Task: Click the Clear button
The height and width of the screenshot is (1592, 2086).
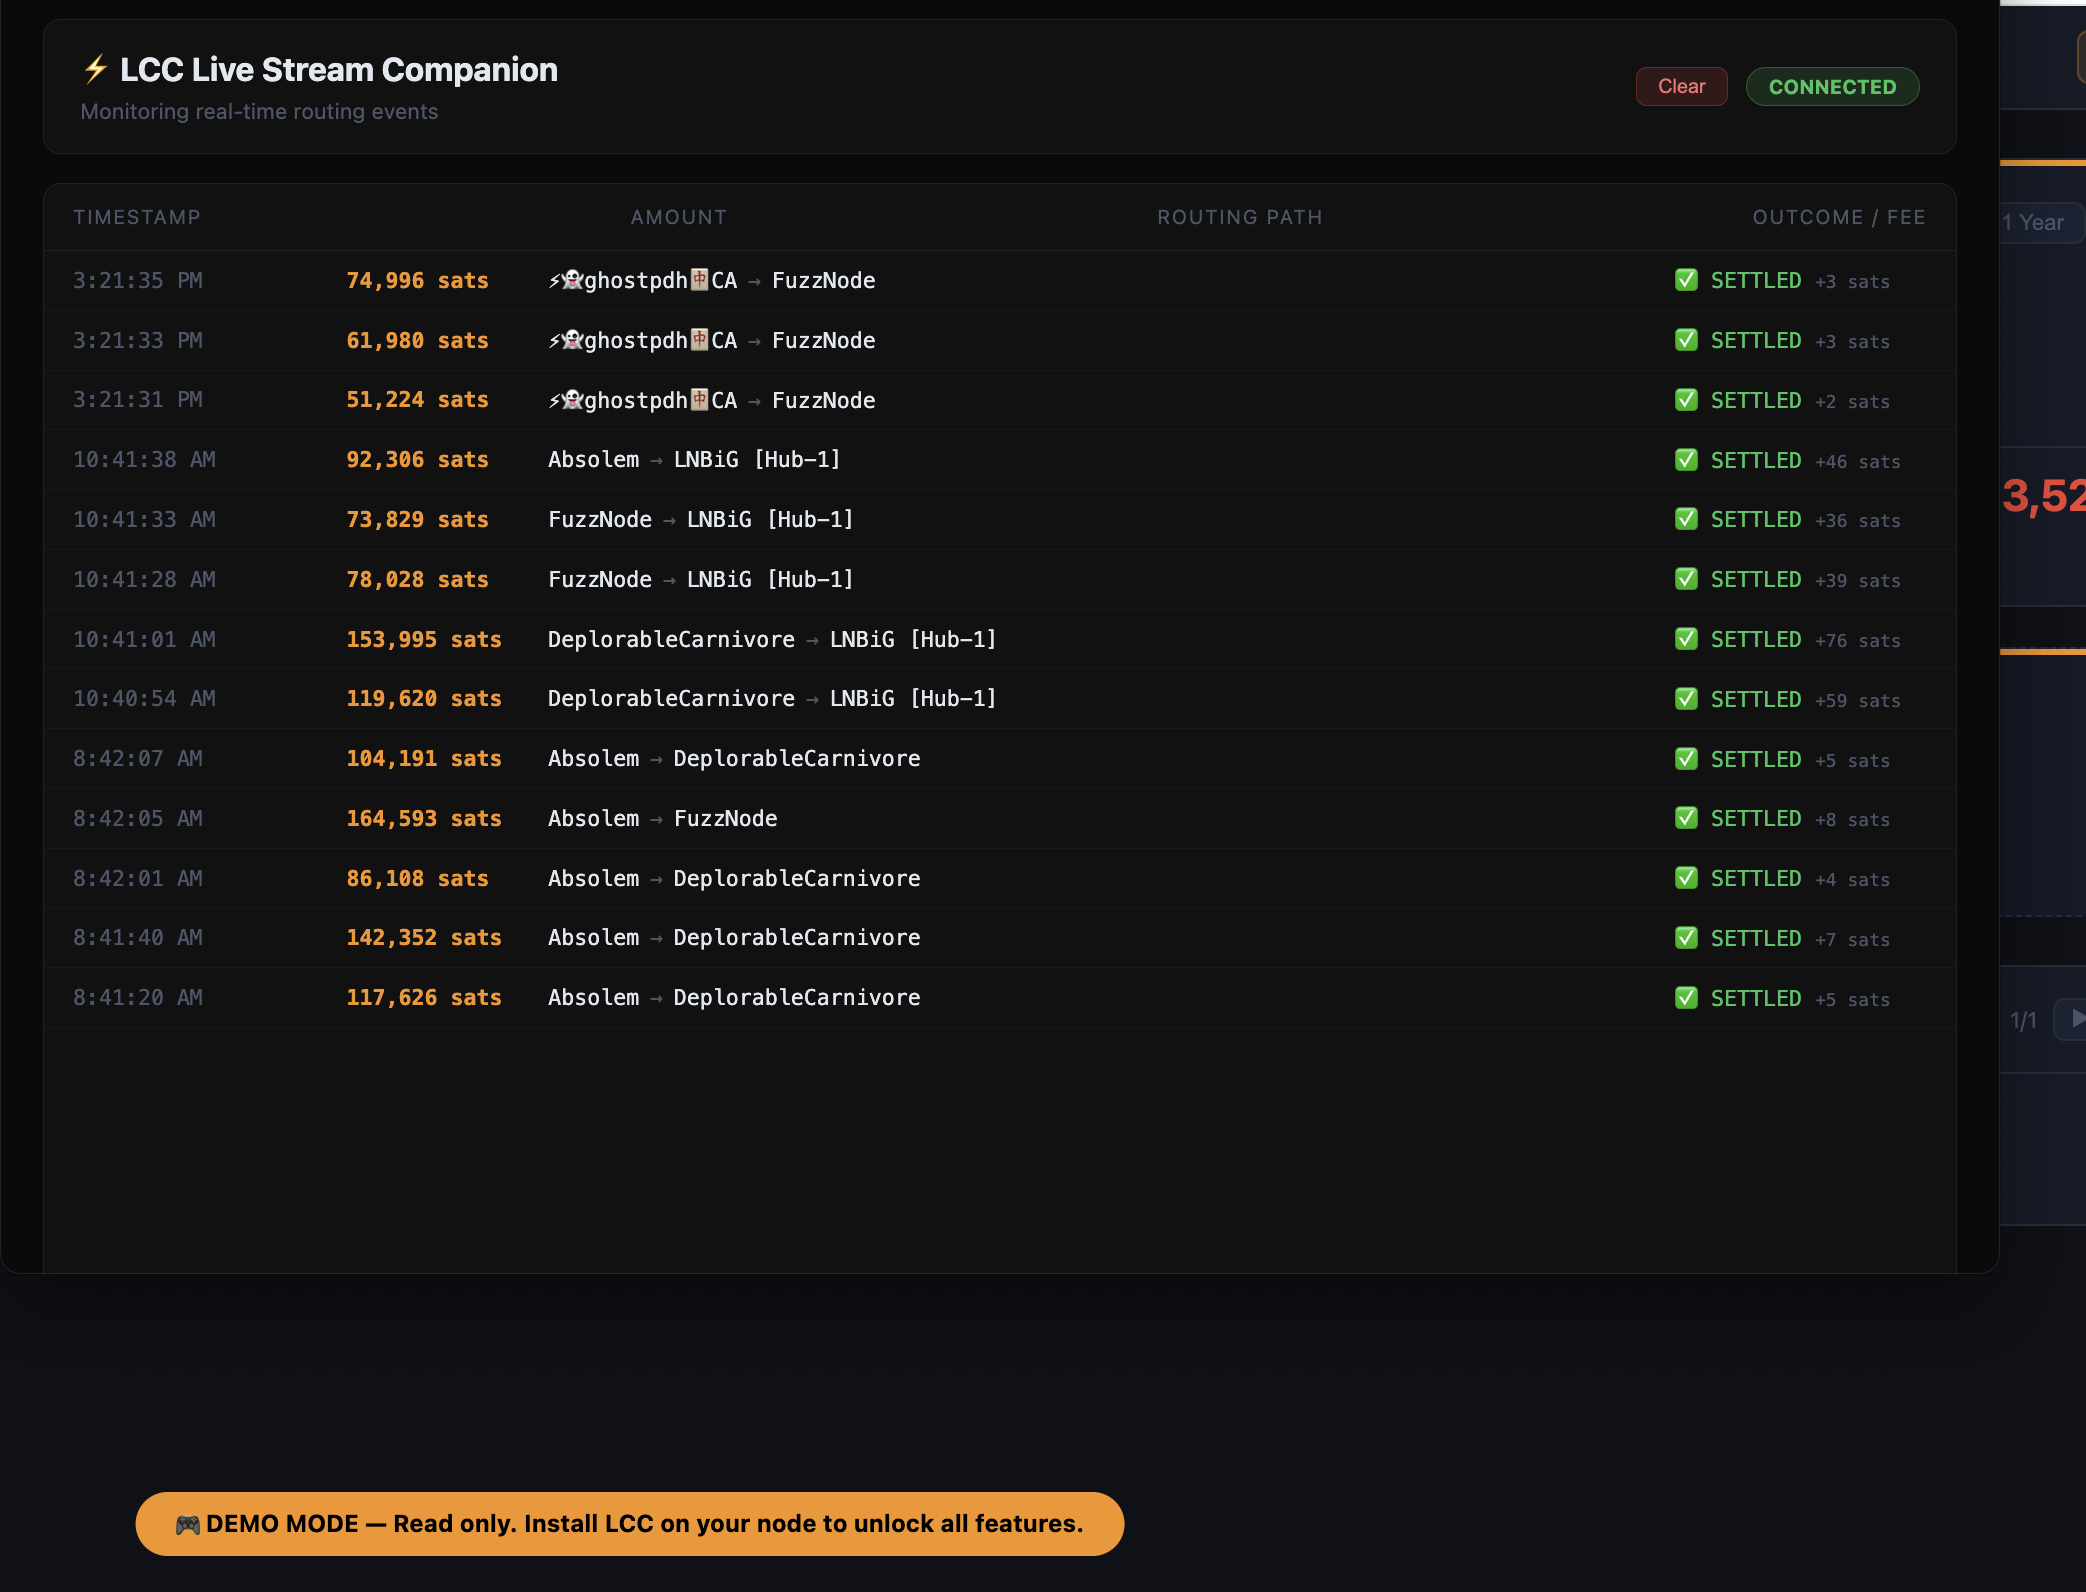Action: click(1681, 87)
